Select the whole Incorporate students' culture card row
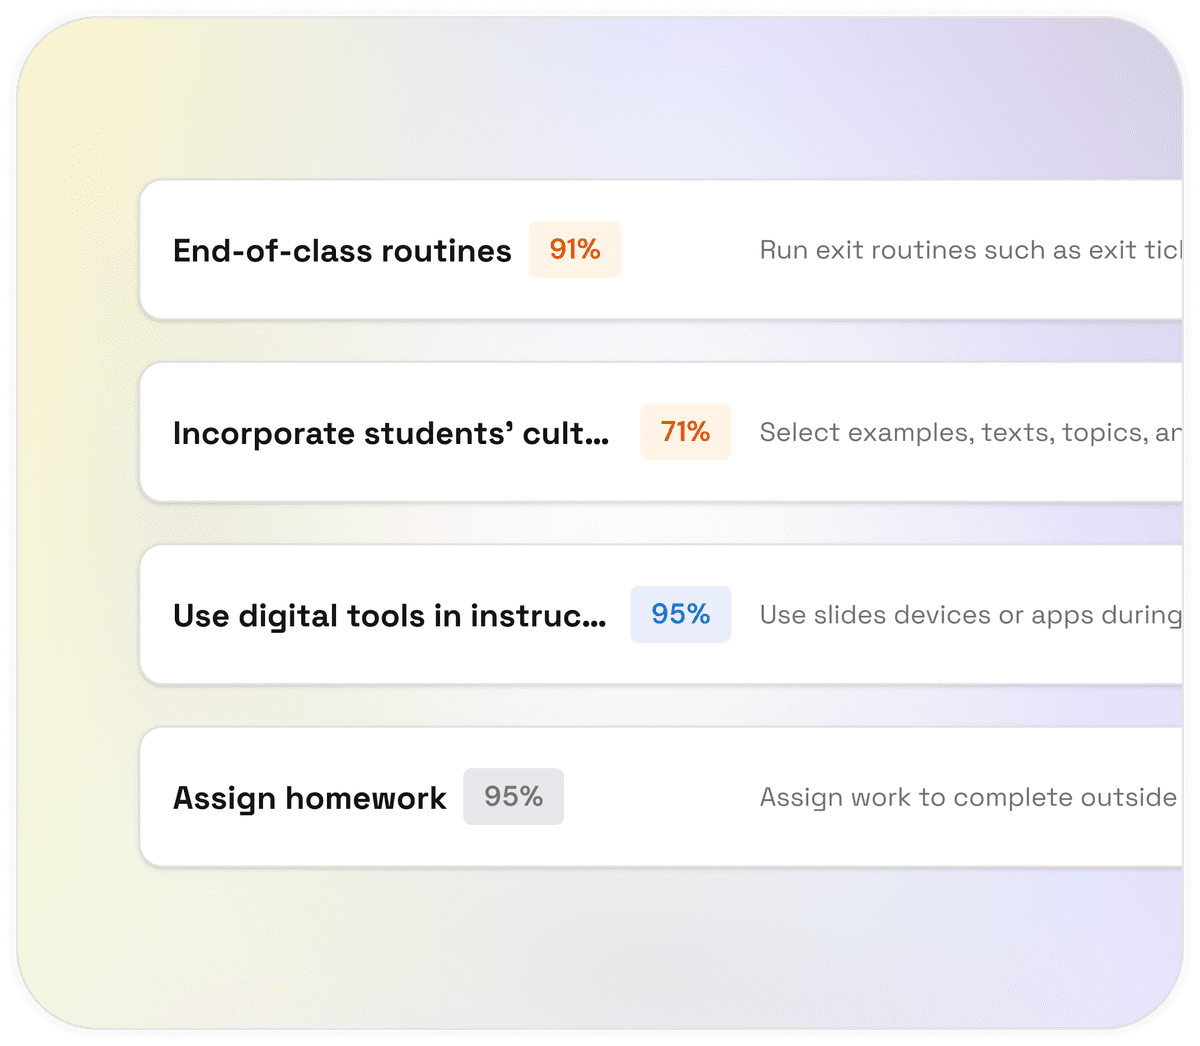The height and width of the screenshot is (1046, 1200). [x=680, y=478]
